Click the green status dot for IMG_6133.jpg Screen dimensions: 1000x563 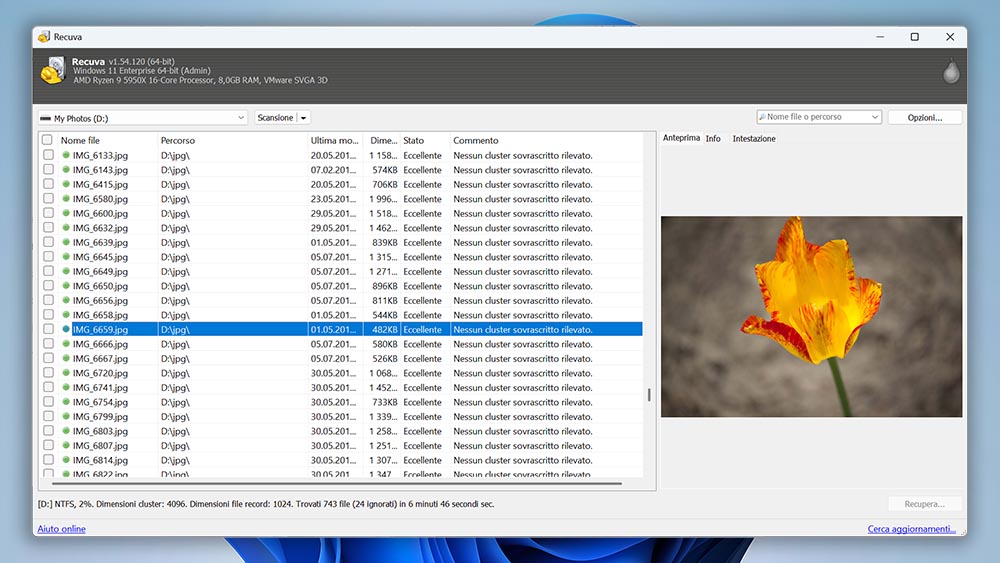pos(66,155)
